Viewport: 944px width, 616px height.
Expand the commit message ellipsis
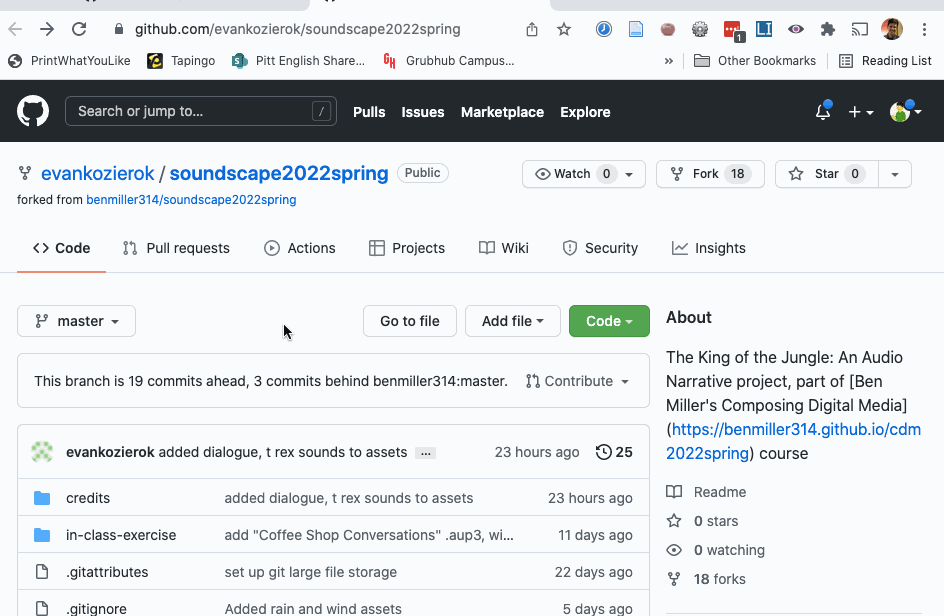click(x=425, y=453)
